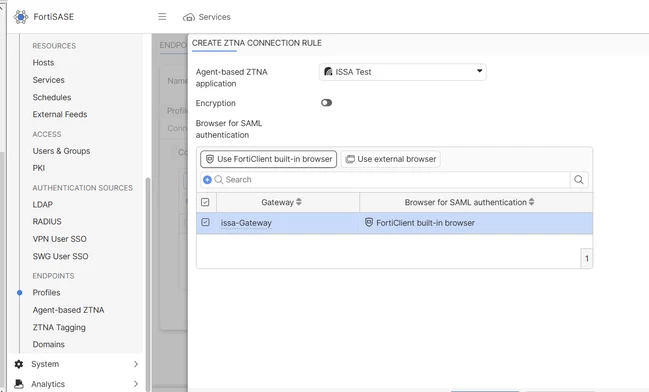Click the blue plus add icon in search bar
This screenshot has height=392, width=649.
pyautogui.click(x=207, y=180)
